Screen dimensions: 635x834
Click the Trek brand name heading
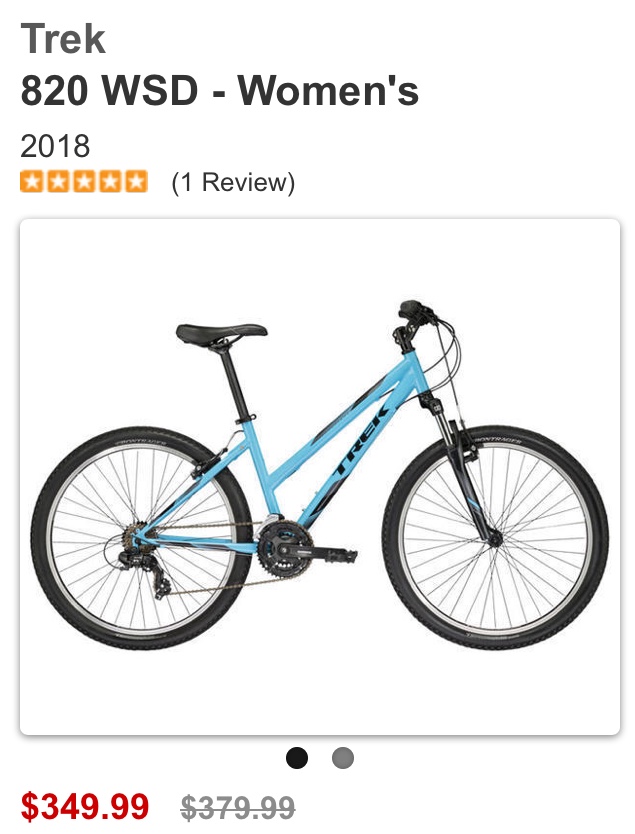[x=63, y=38]
